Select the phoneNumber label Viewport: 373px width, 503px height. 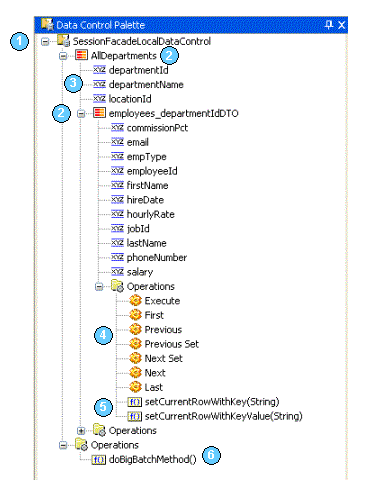coord(157,257)
